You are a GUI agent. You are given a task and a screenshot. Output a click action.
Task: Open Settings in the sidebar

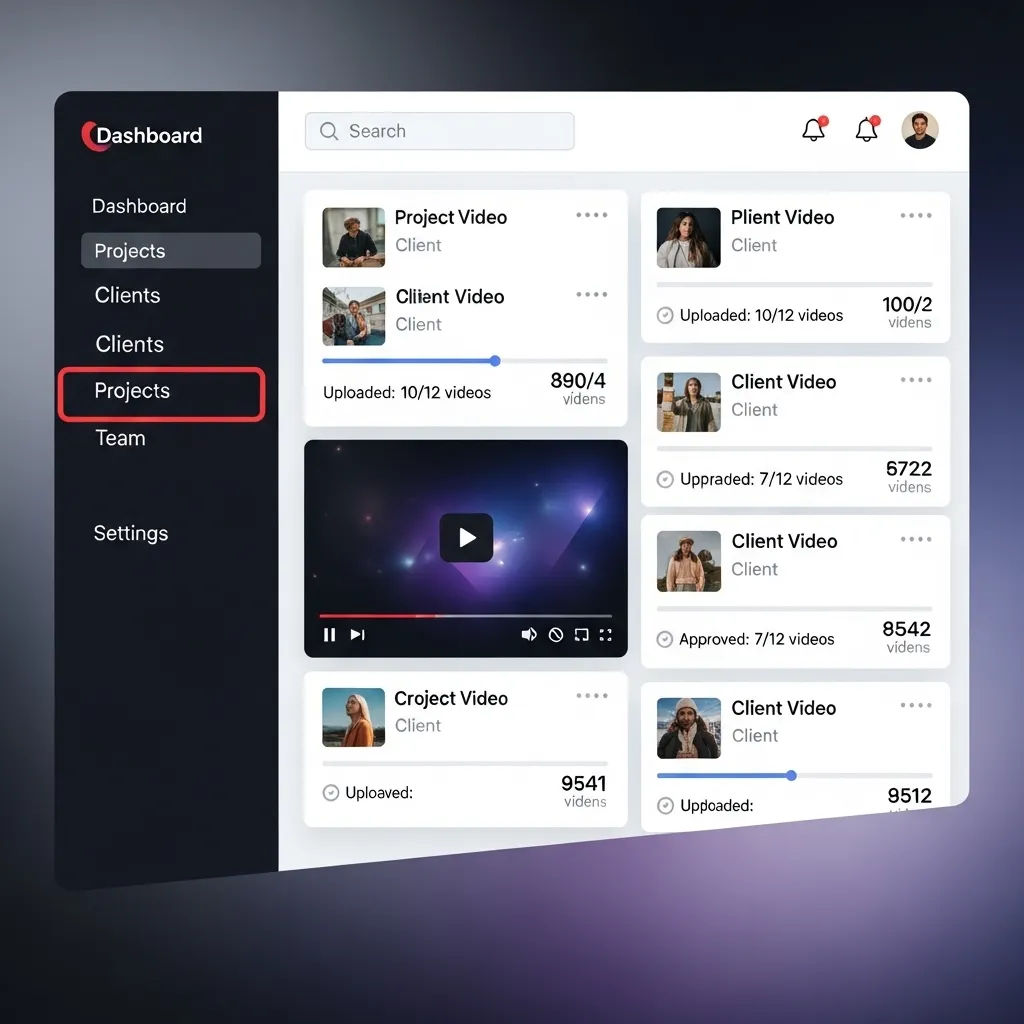[131, 534]
